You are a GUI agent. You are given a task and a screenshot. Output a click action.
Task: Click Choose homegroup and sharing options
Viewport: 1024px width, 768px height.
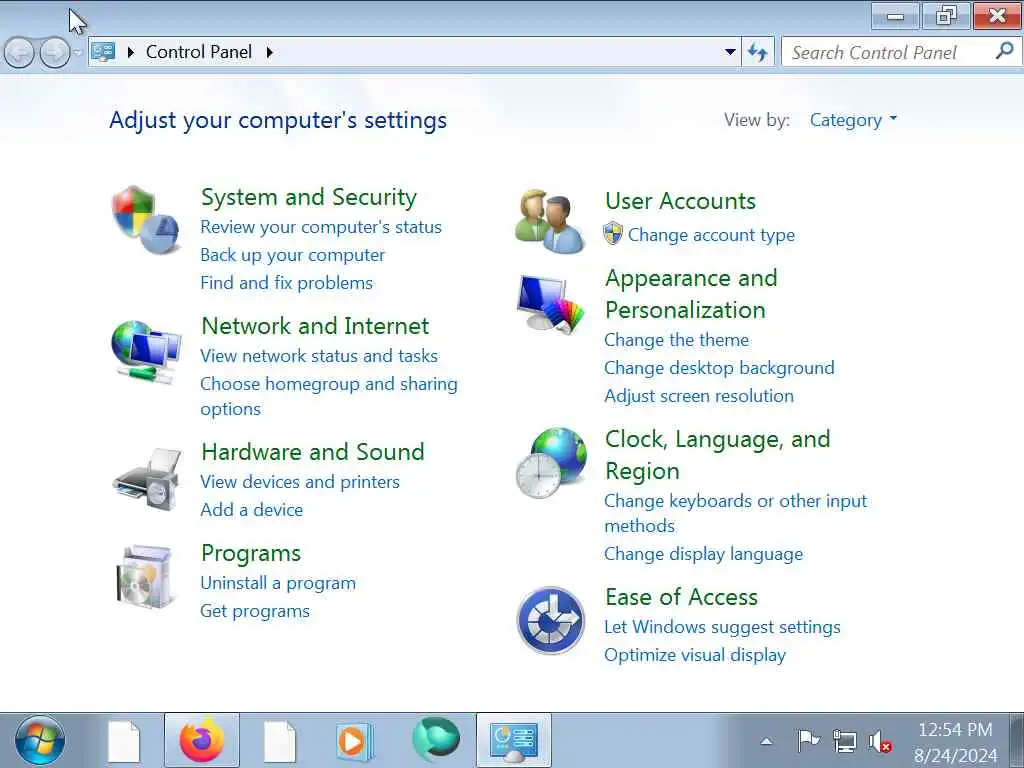pyautogui.click(x=328, y=396)
